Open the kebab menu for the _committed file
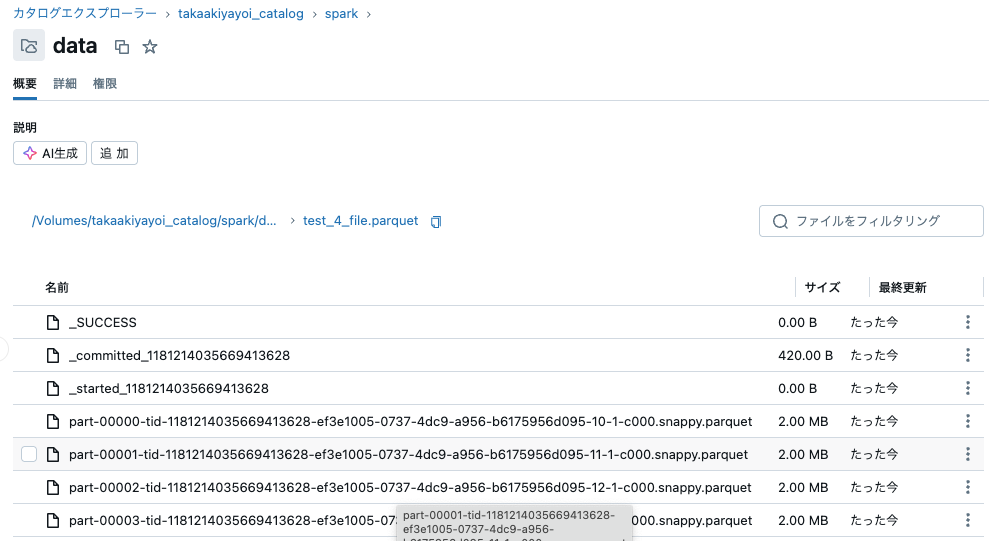The image size is (989, 541). [968, 355]
